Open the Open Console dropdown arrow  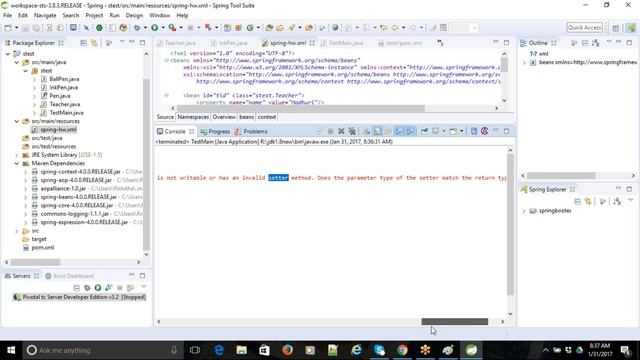tap(462, 131)
